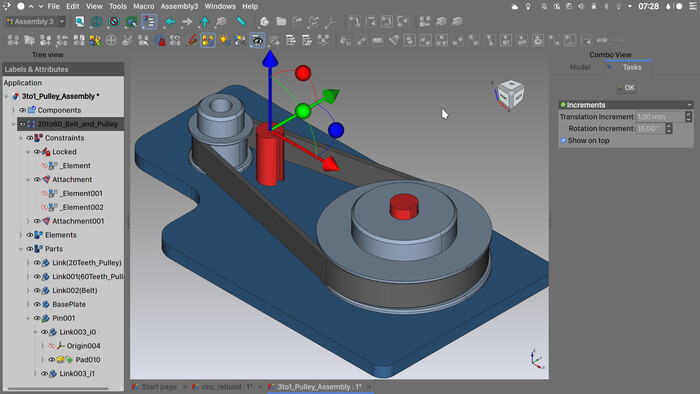Toggle the eye visibility toolbar icon

click(x=257, y=41)
